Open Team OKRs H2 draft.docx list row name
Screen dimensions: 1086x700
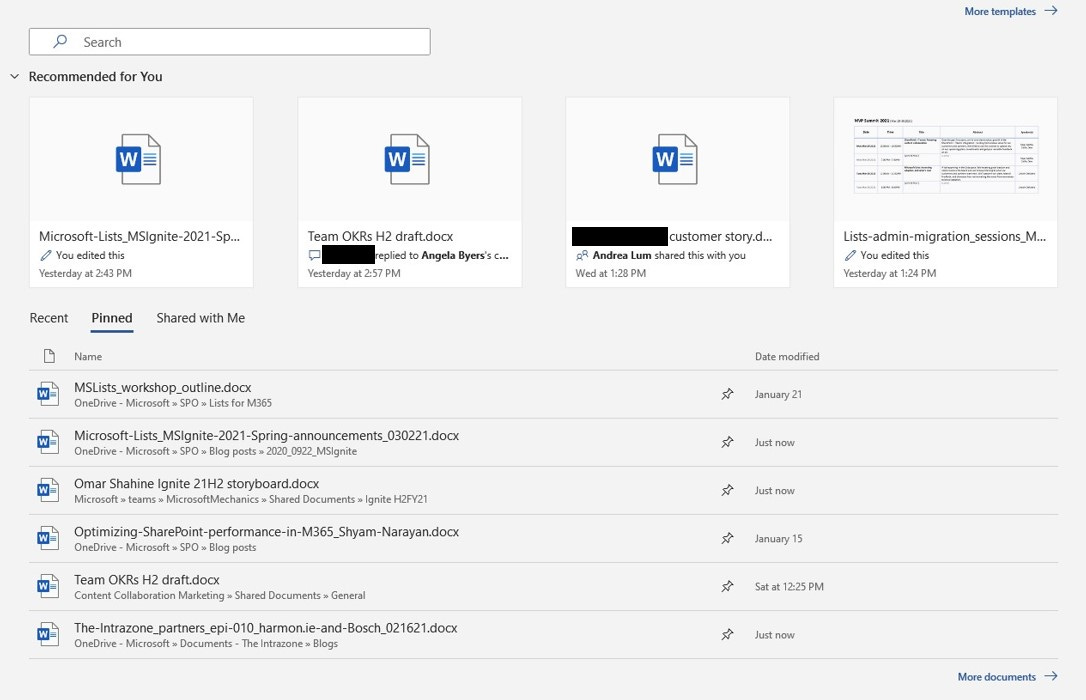147,580
